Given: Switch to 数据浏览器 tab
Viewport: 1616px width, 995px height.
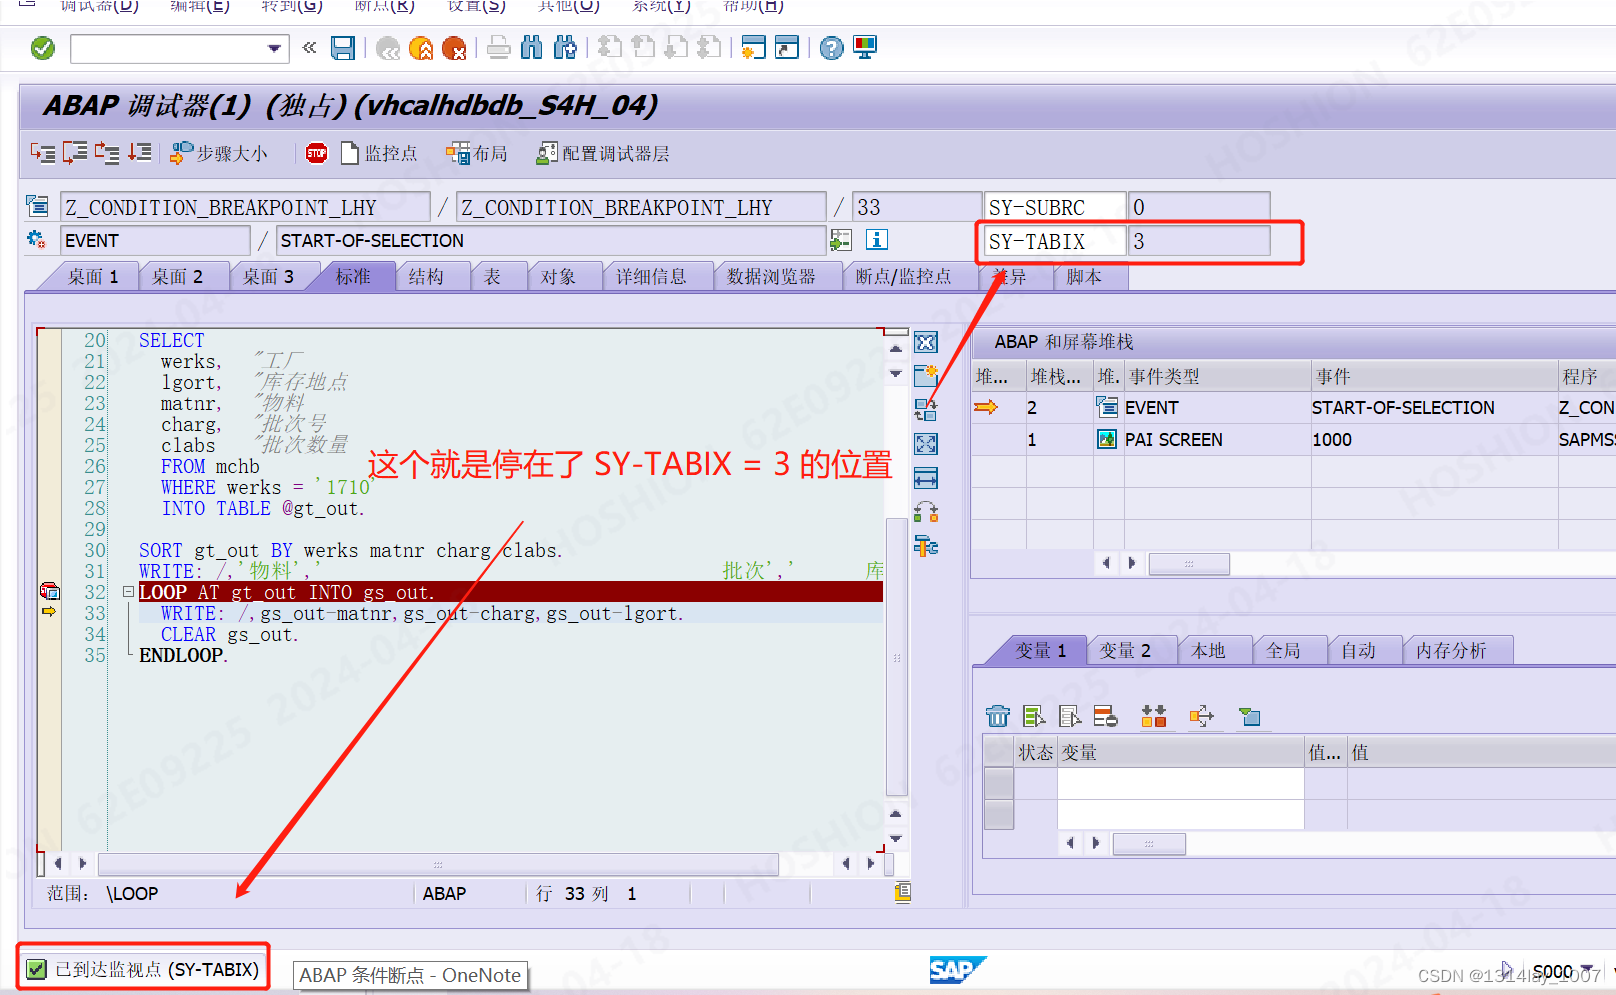Looking at the screenshot, I should [x=771, y=277].
